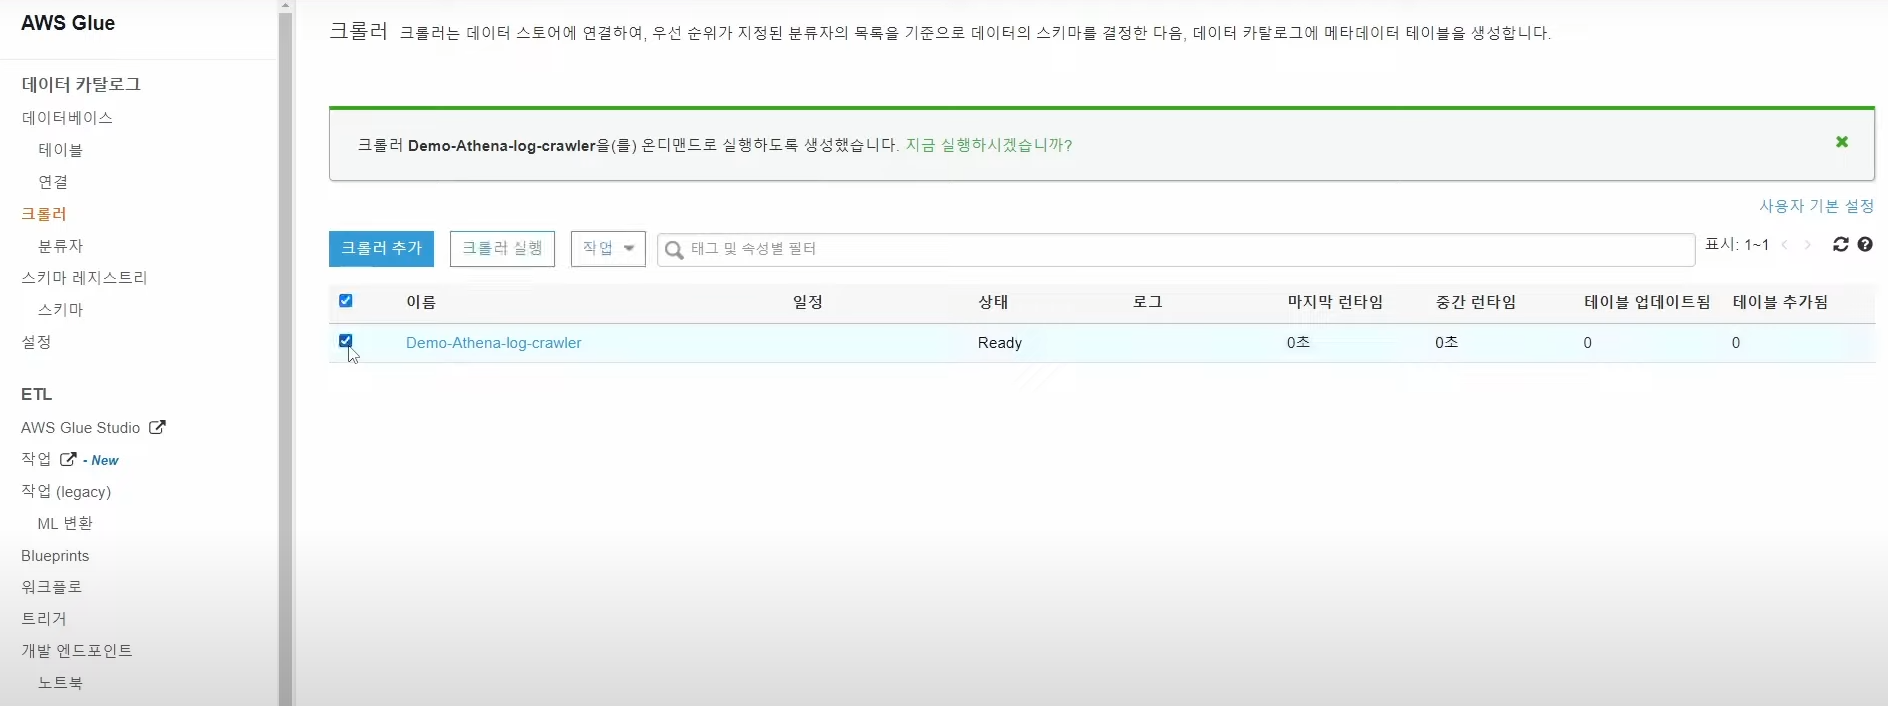Sort by the 상태 column header
This screenshot has width=1888, height=706.
coord(993,302)
